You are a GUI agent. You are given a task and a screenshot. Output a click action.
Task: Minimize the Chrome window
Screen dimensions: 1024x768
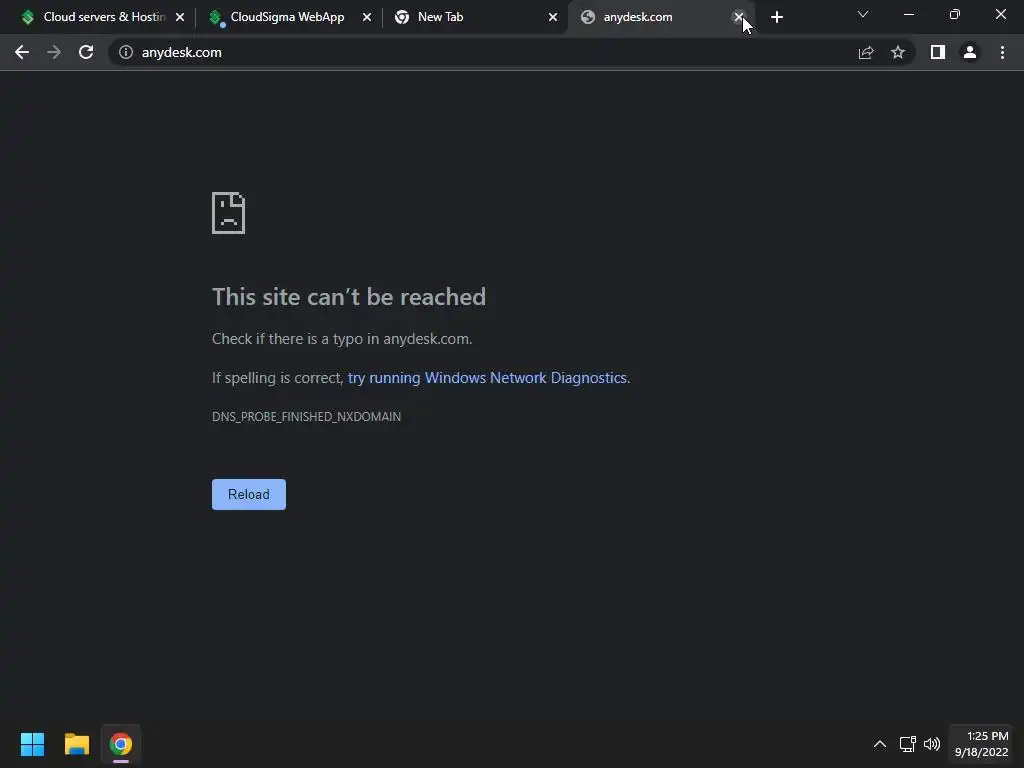(908, 14)
